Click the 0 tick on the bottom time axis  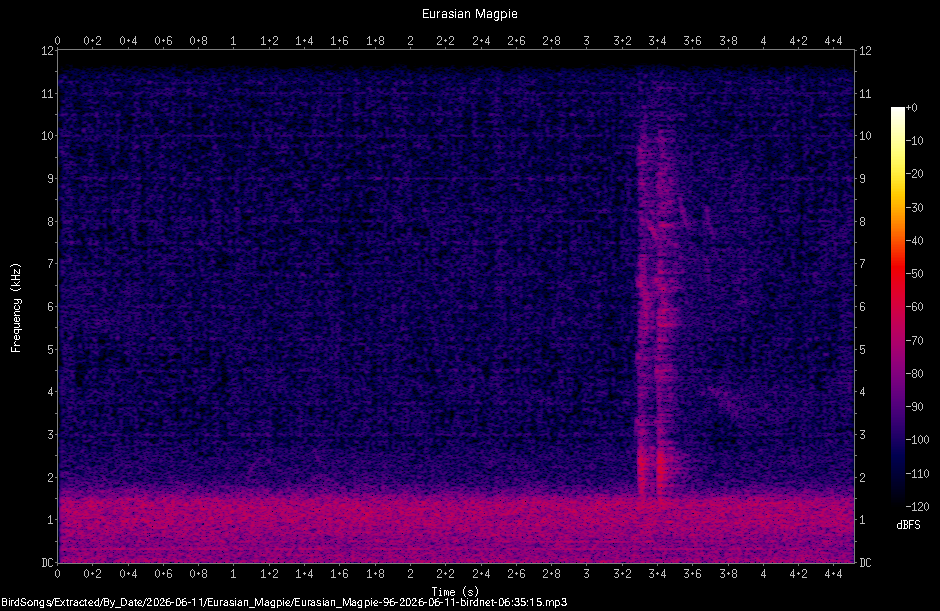pyautogui.click(x=58, y=574)
